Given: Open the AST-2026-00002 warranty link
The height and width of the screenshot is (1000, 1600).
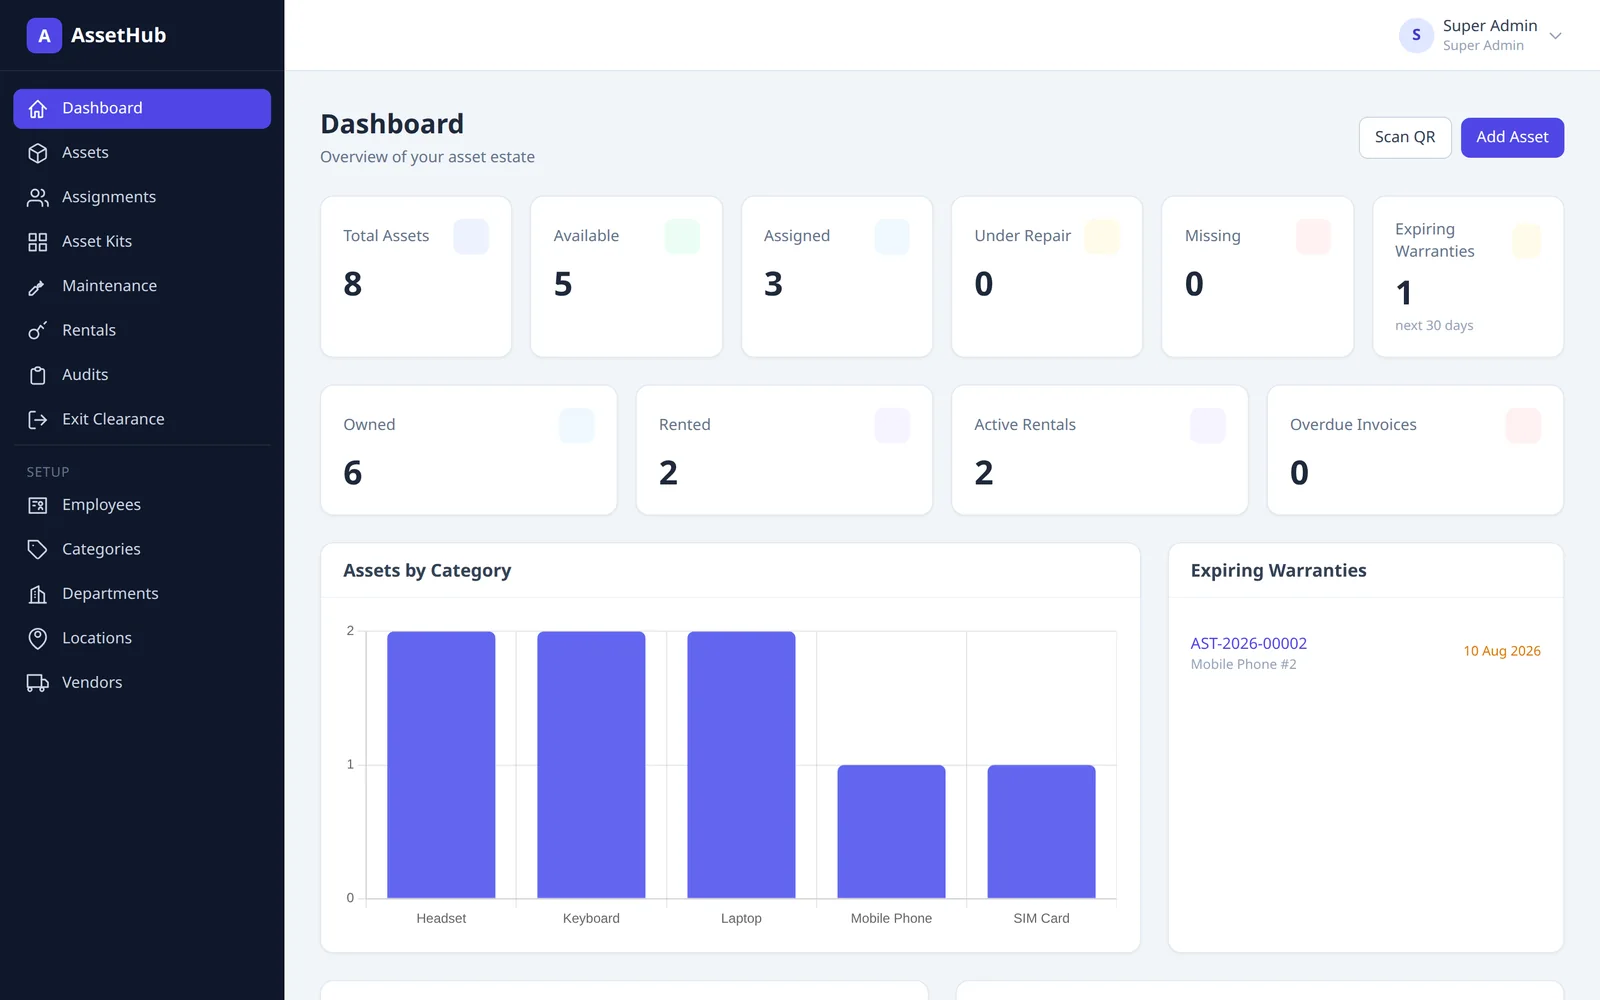Looking at the screenshot, I should [1248, 643].
